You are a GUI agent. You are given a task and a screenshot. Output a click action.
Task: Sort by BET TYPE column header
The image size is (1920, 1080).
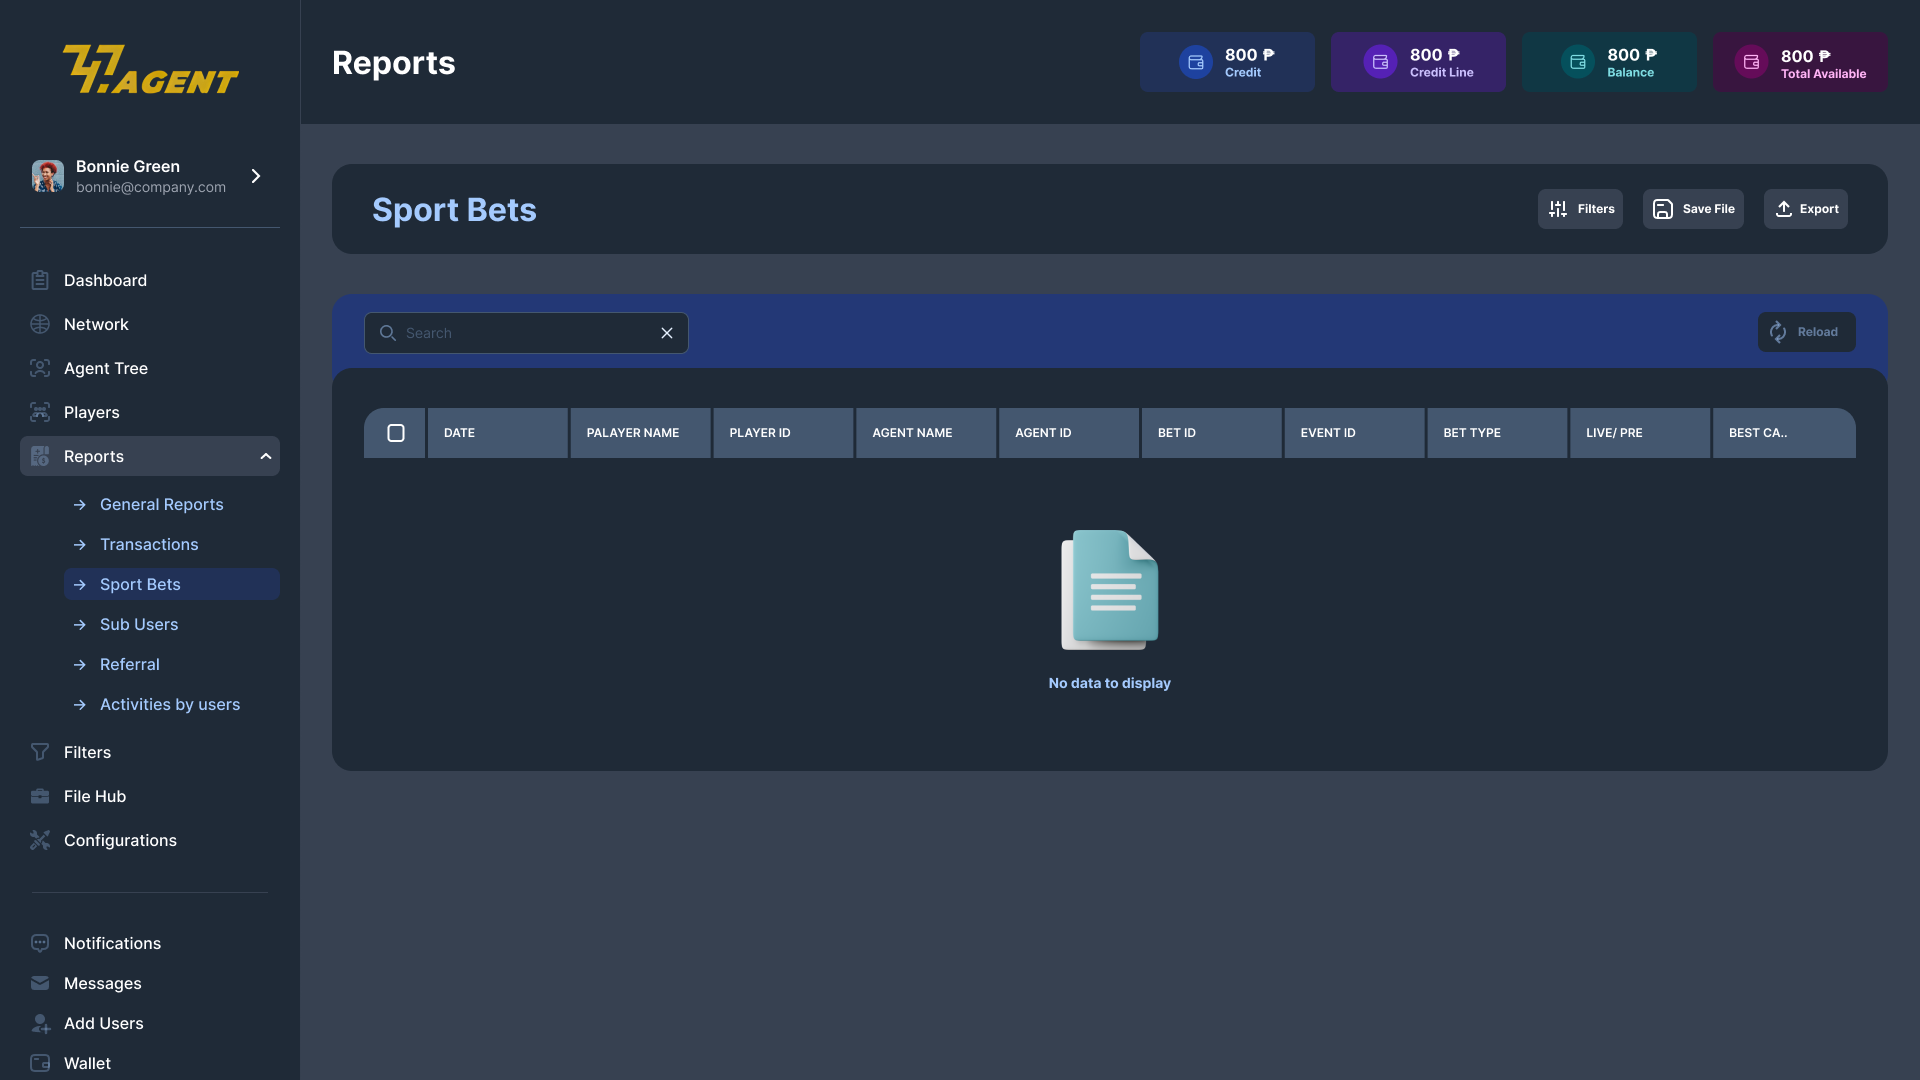(1497, 433)
